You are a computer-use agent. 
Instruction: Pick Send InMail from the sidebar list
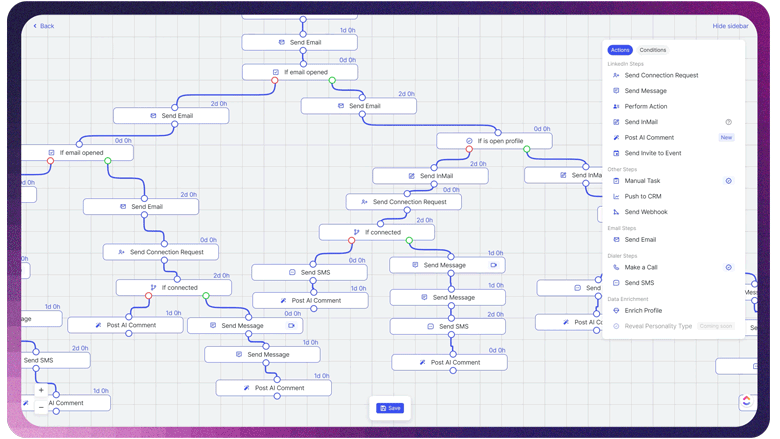point(635,122)
